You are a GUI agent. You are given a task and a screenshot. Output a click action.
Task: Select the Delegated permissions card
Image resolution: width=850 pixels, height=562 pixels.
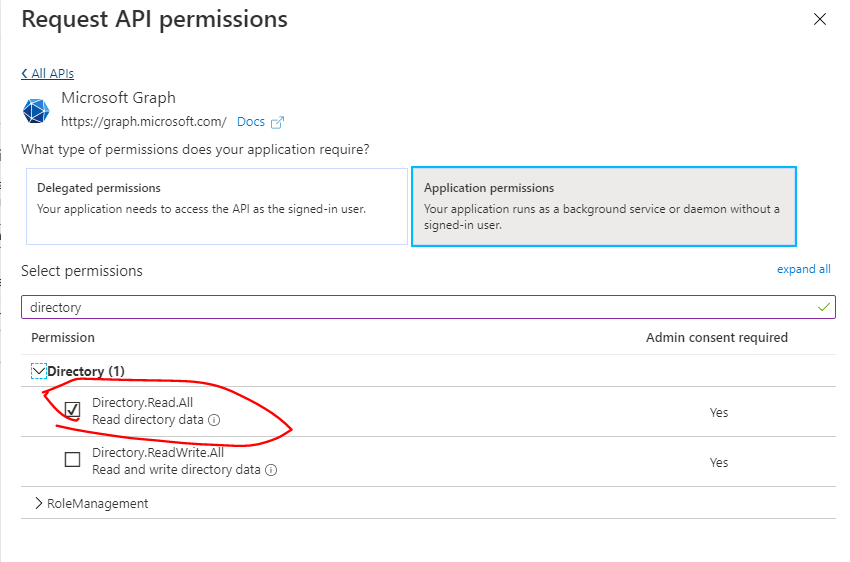point(217,206)
